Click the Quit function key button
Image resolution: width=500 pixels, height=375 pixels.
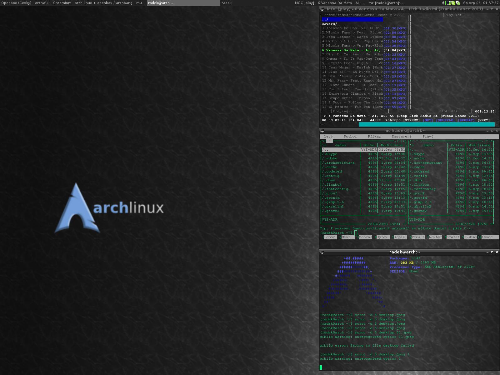click(490, 237)
